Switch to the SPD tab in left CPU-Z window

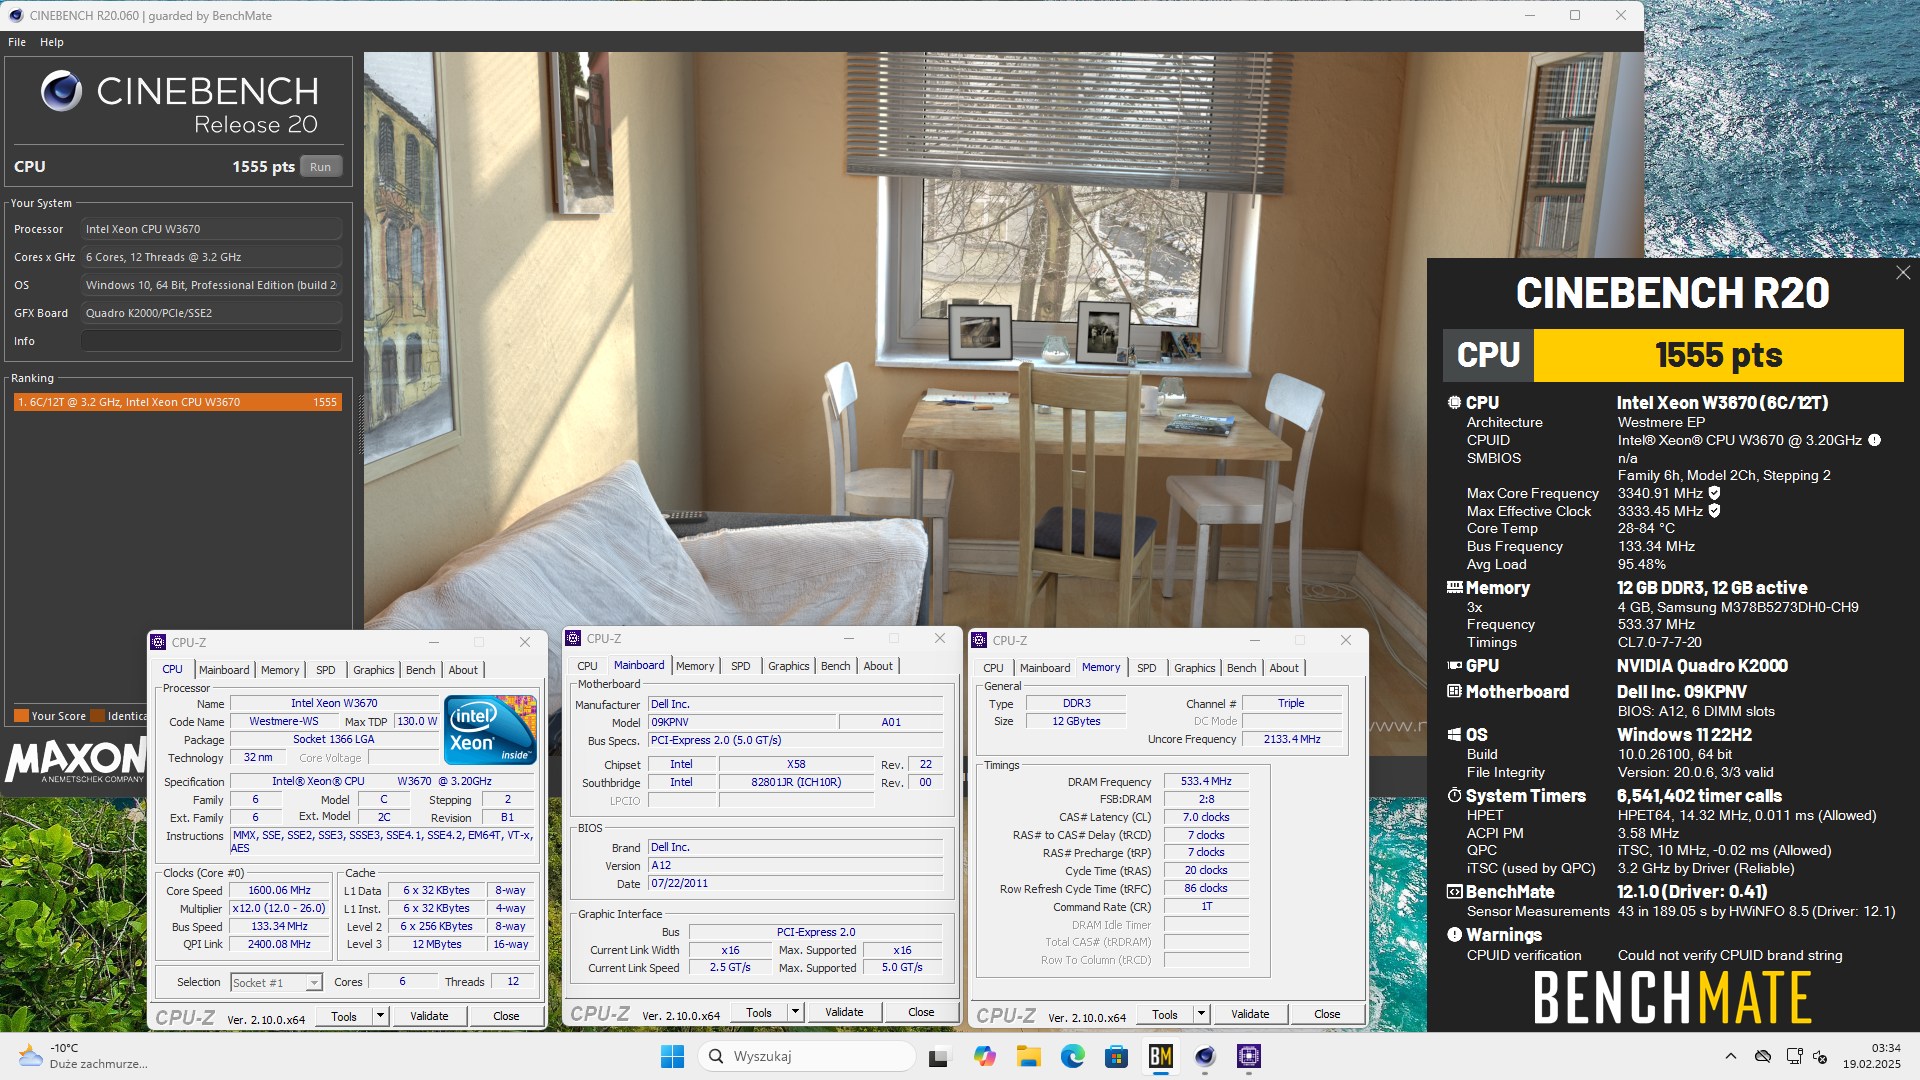pos(326,670)
